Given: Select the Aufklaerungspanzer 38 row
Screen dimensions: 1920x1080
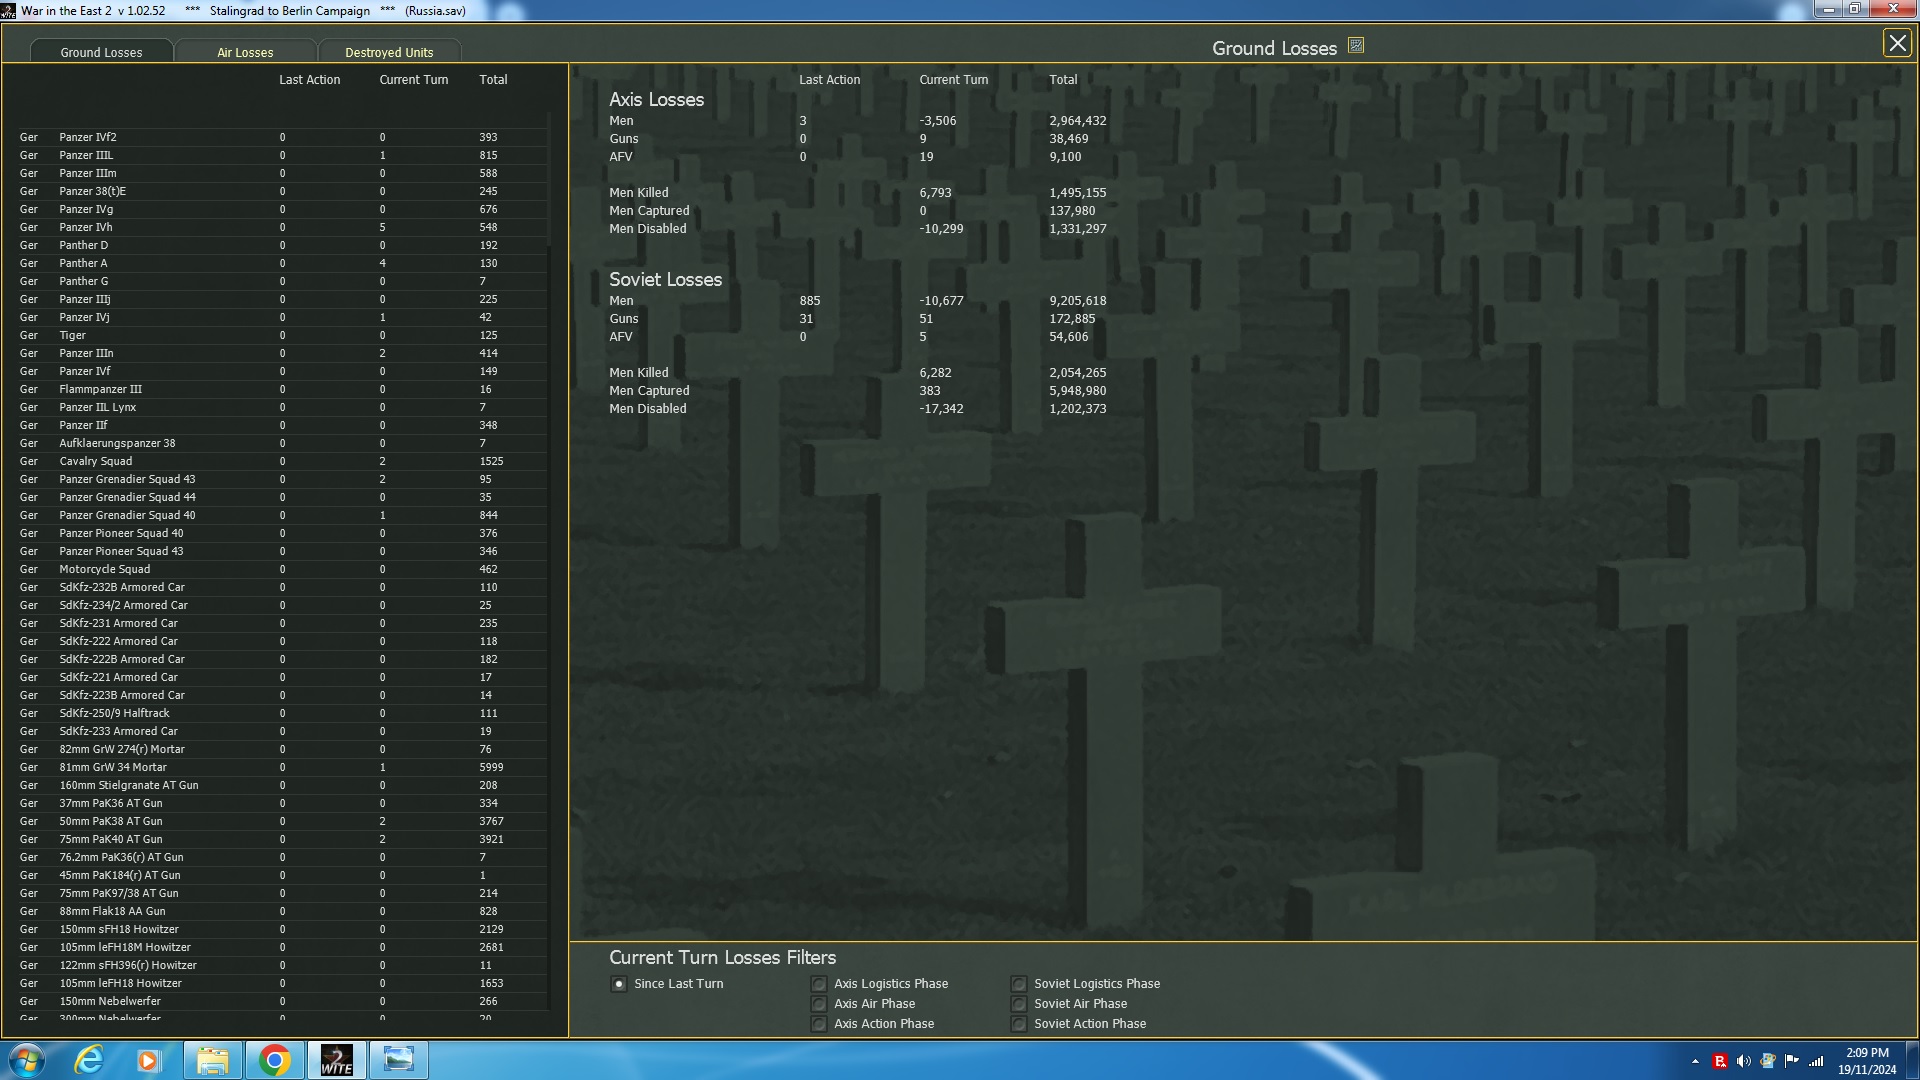Looking at the screenshot, I should 282,443.
